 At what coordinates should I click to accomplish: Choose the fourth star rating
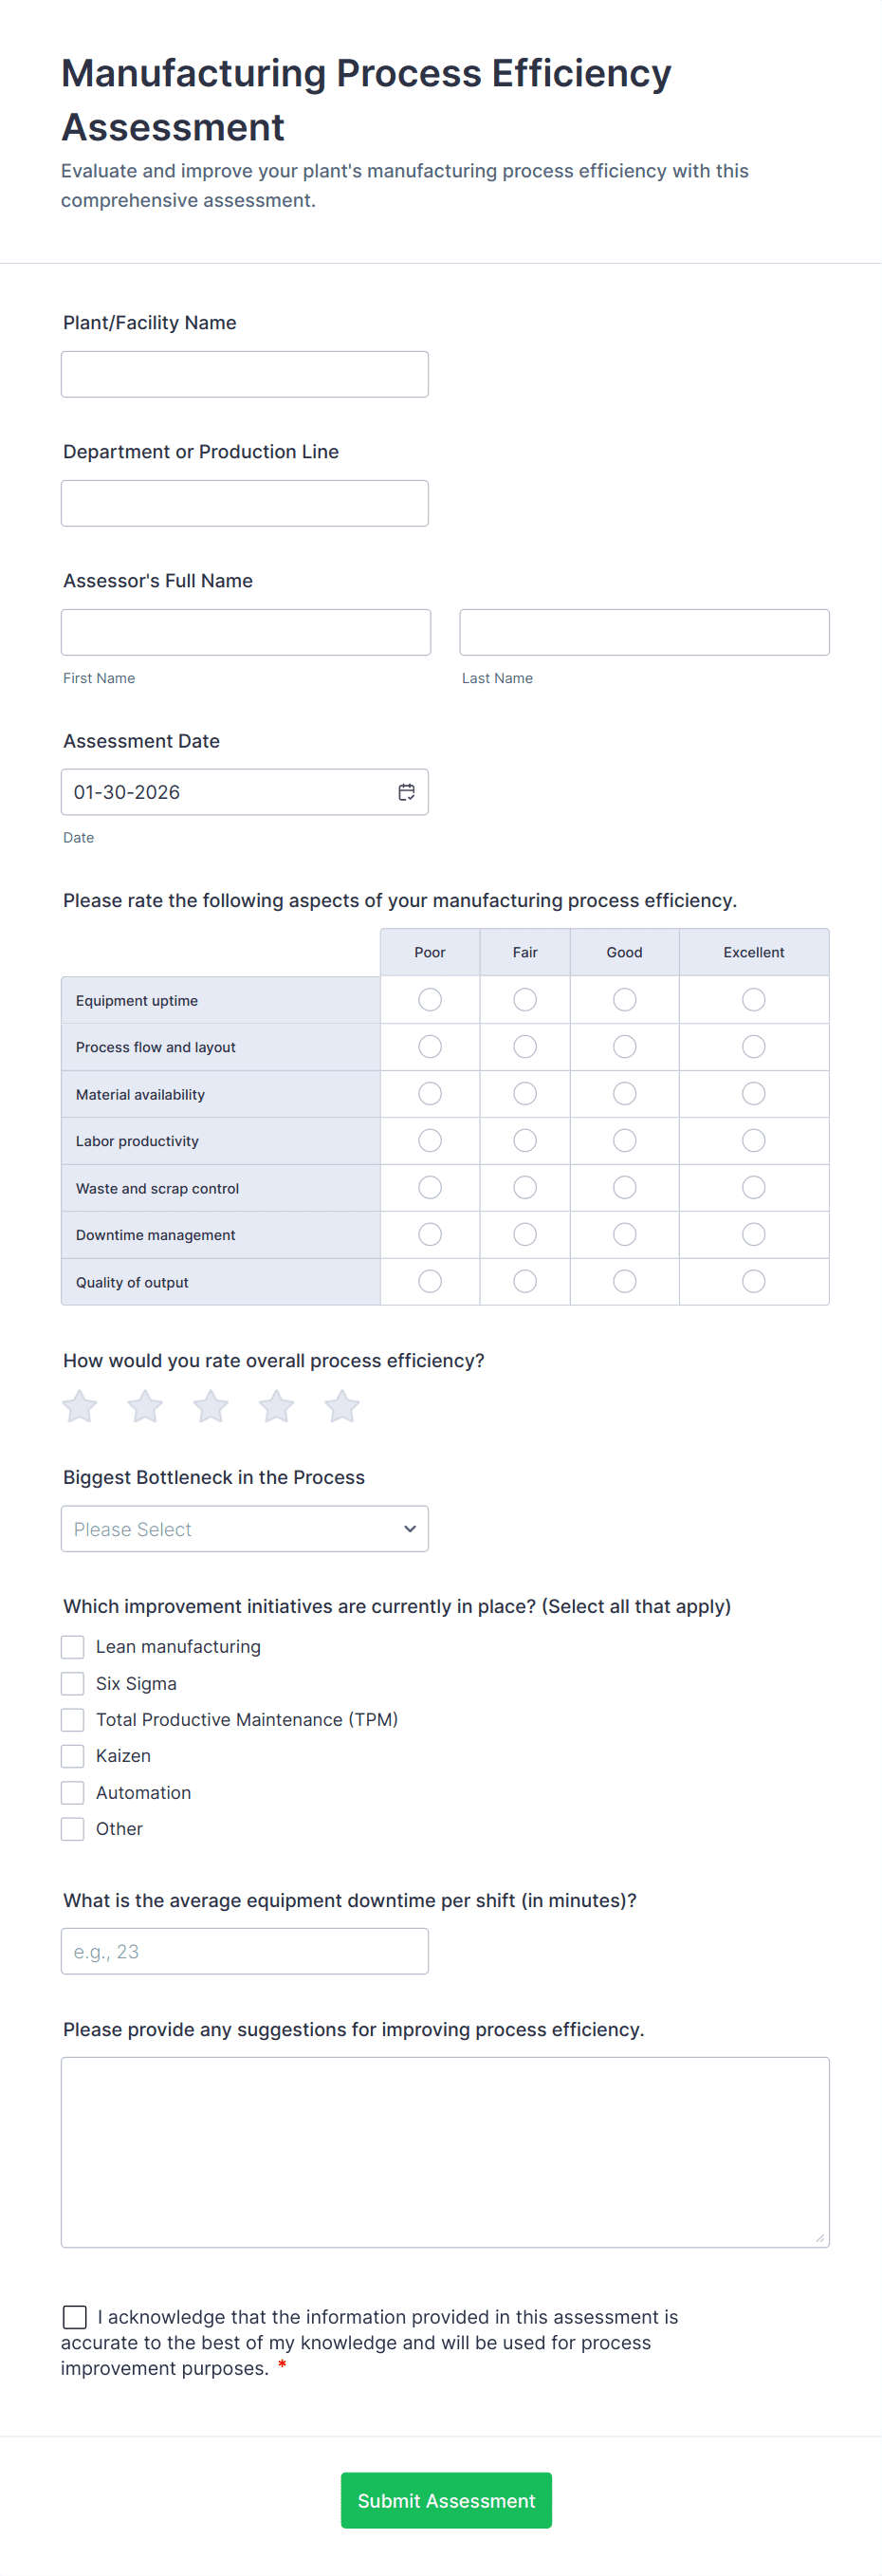pyautogui.click(x=276, y=1406)
